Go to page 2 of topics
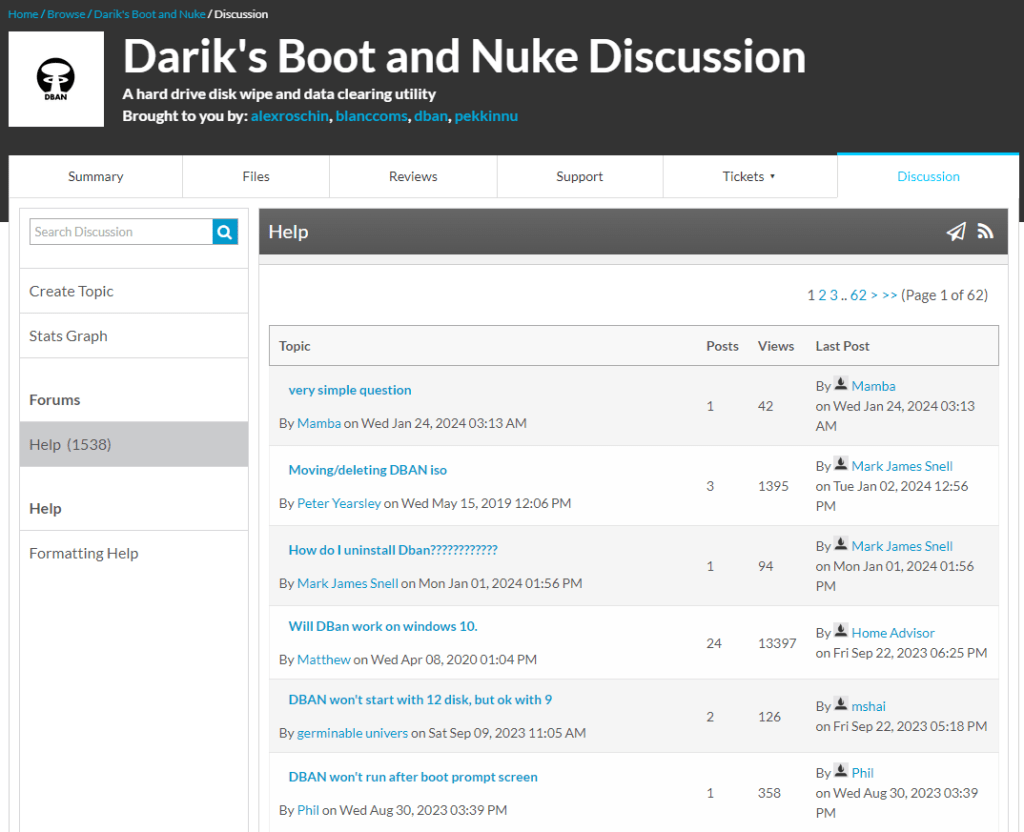 coord(822,295)
